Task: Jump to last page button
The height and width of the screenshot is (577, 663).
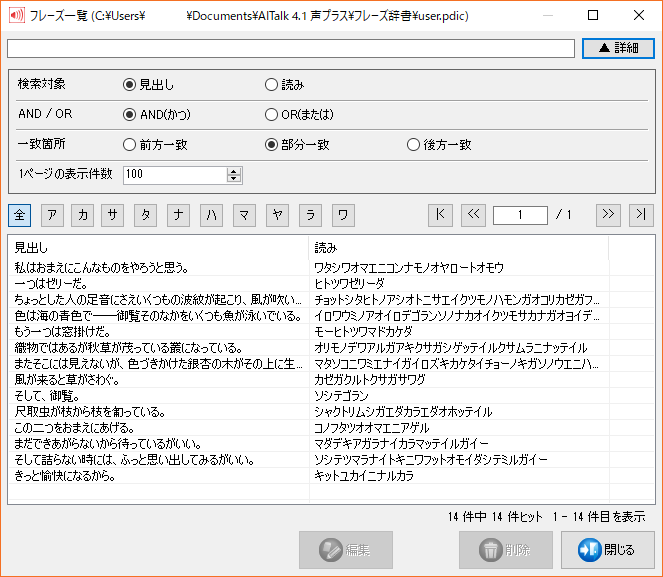Action: (641, 215)
